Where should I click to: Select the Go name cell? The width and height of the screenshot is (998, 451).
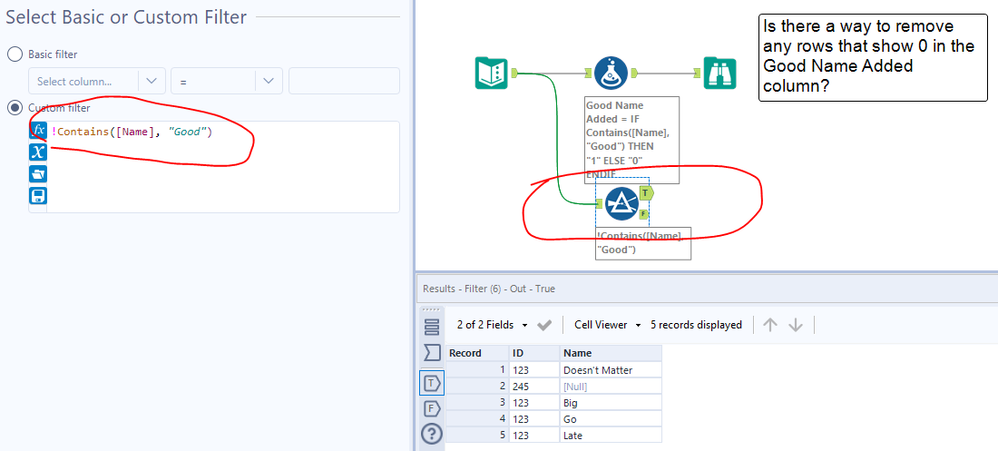click(x=611, y=419)
